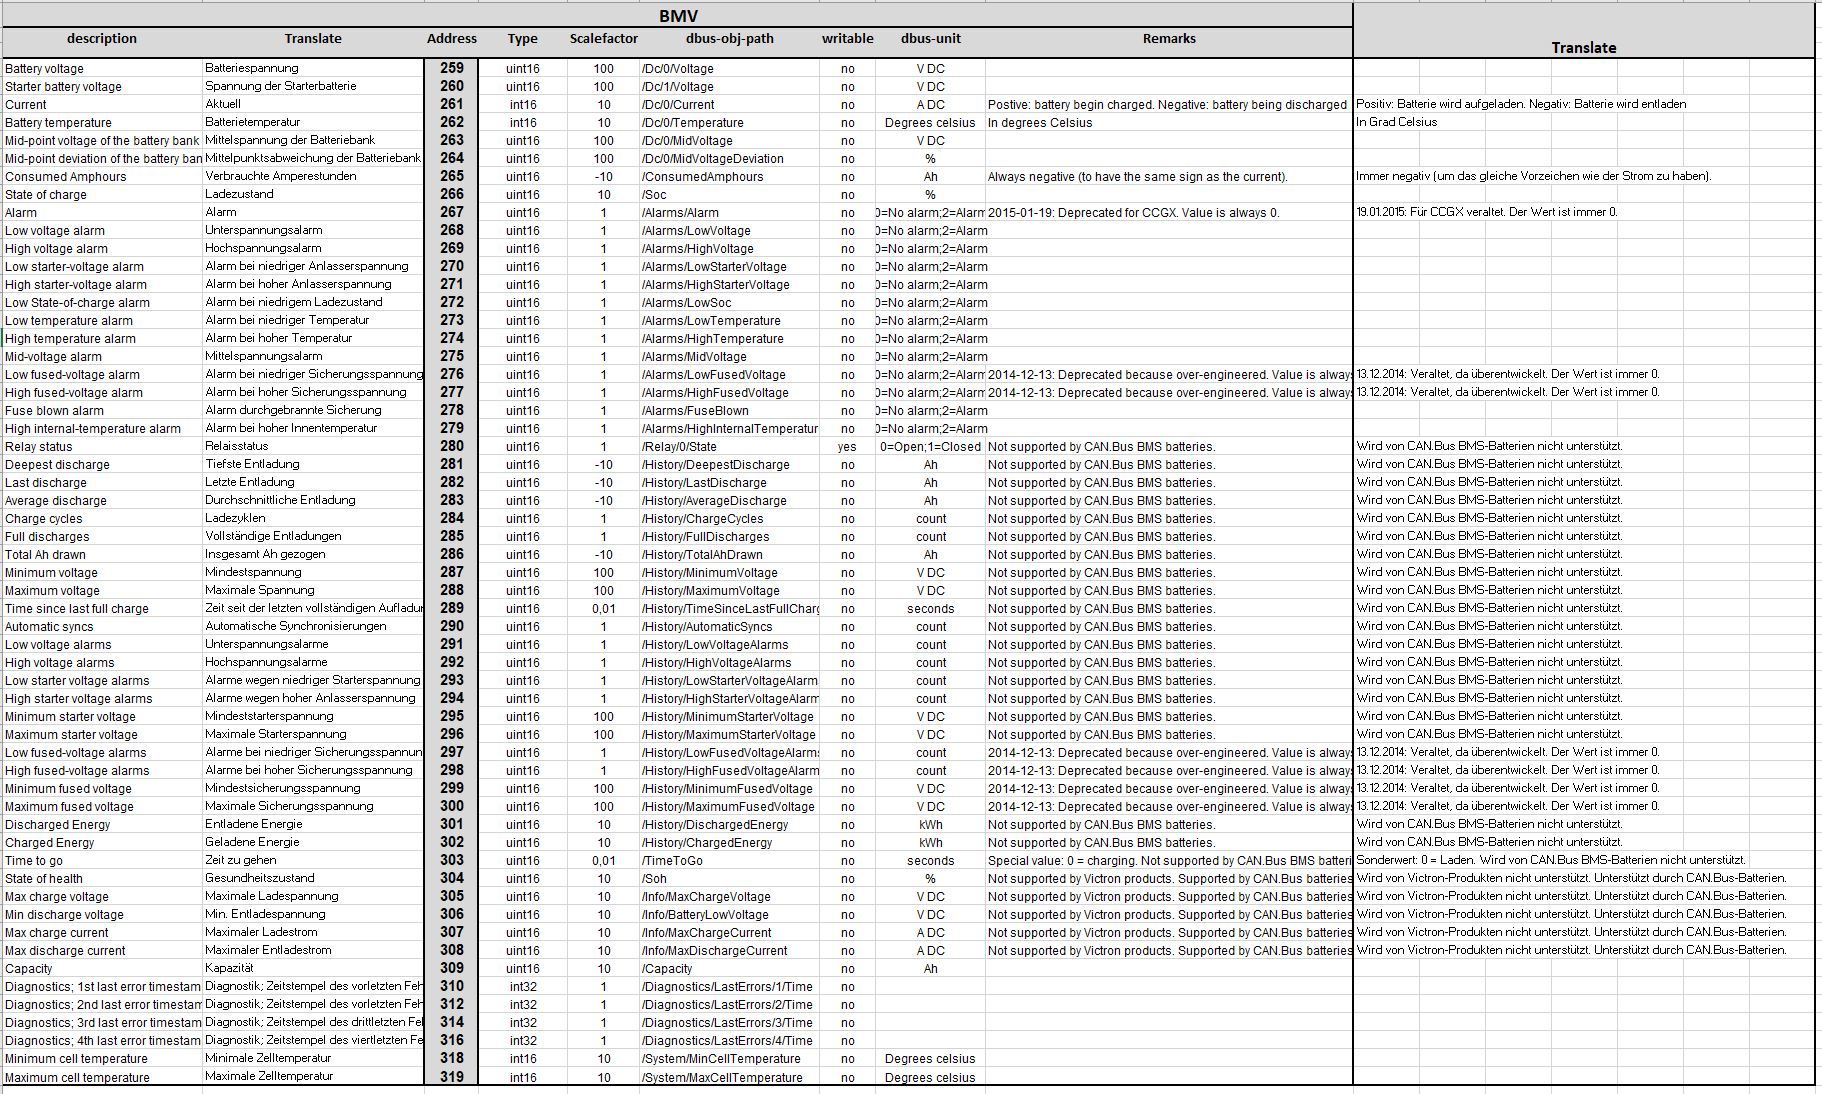Select the 'kWh' unit cell for Discharged Energy
This screenshot has height=1094, width=1822.
click(931, 825)
